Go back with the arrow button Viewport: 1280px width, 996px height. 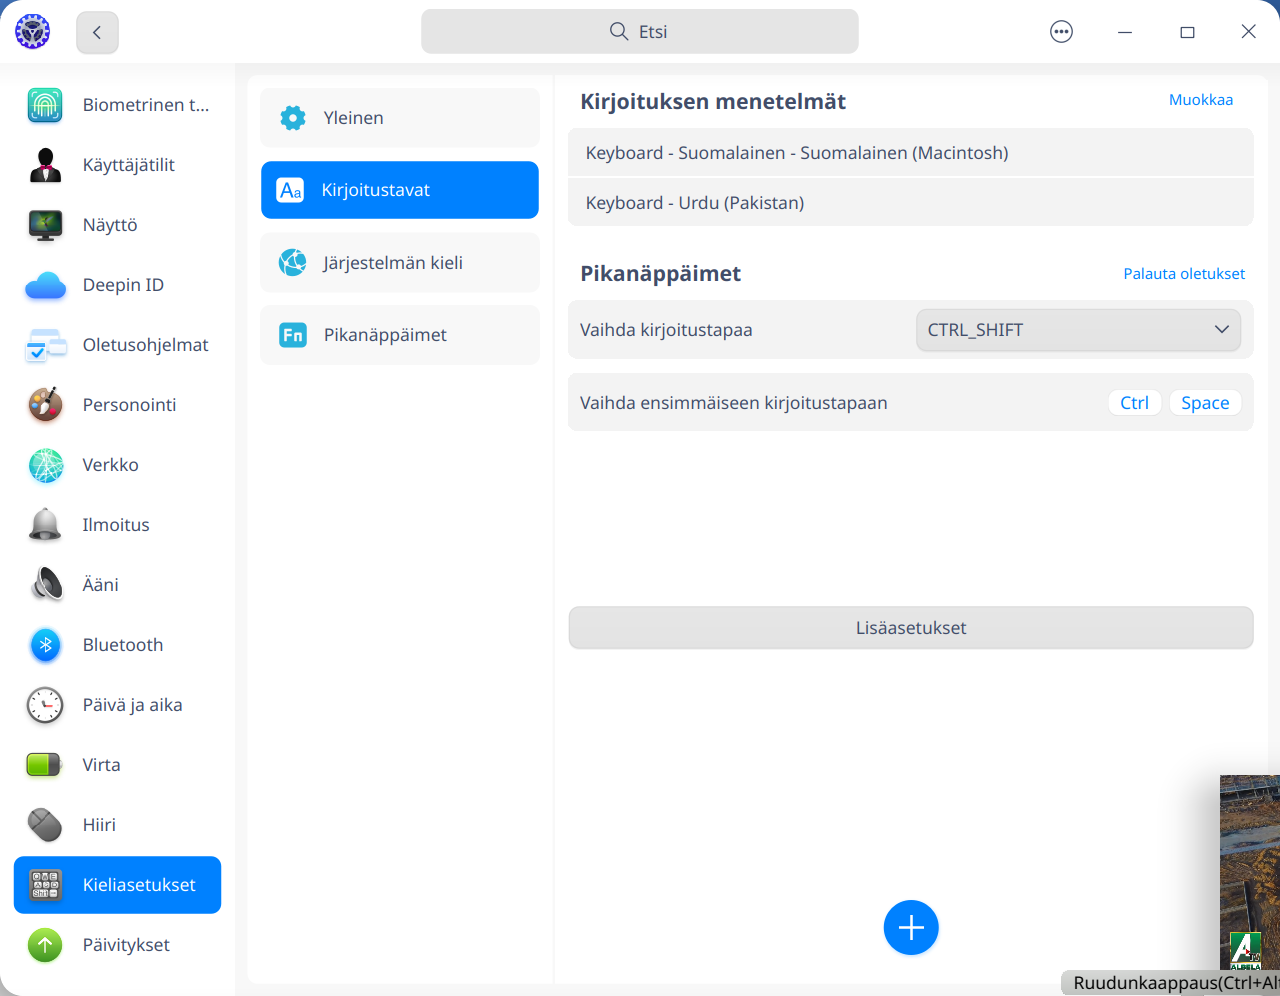[x=97, y=32]
